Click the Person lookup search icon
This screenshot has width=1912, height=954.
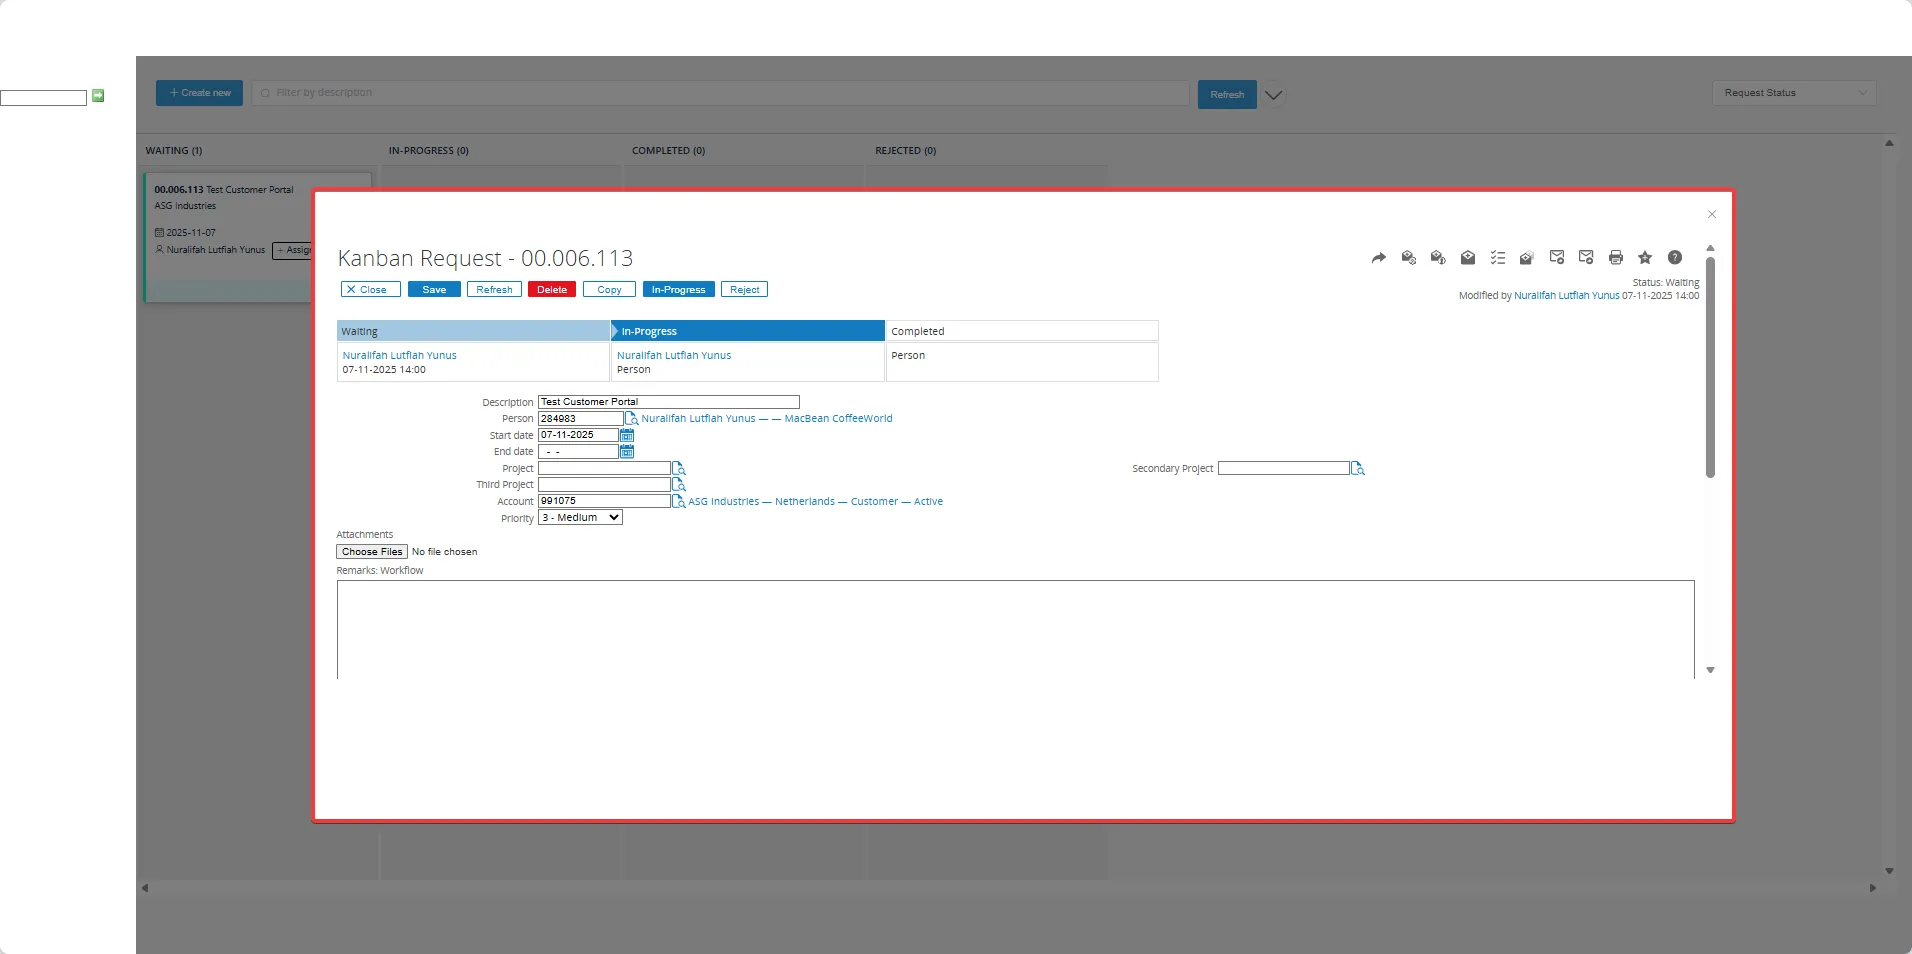click(632, 419)
